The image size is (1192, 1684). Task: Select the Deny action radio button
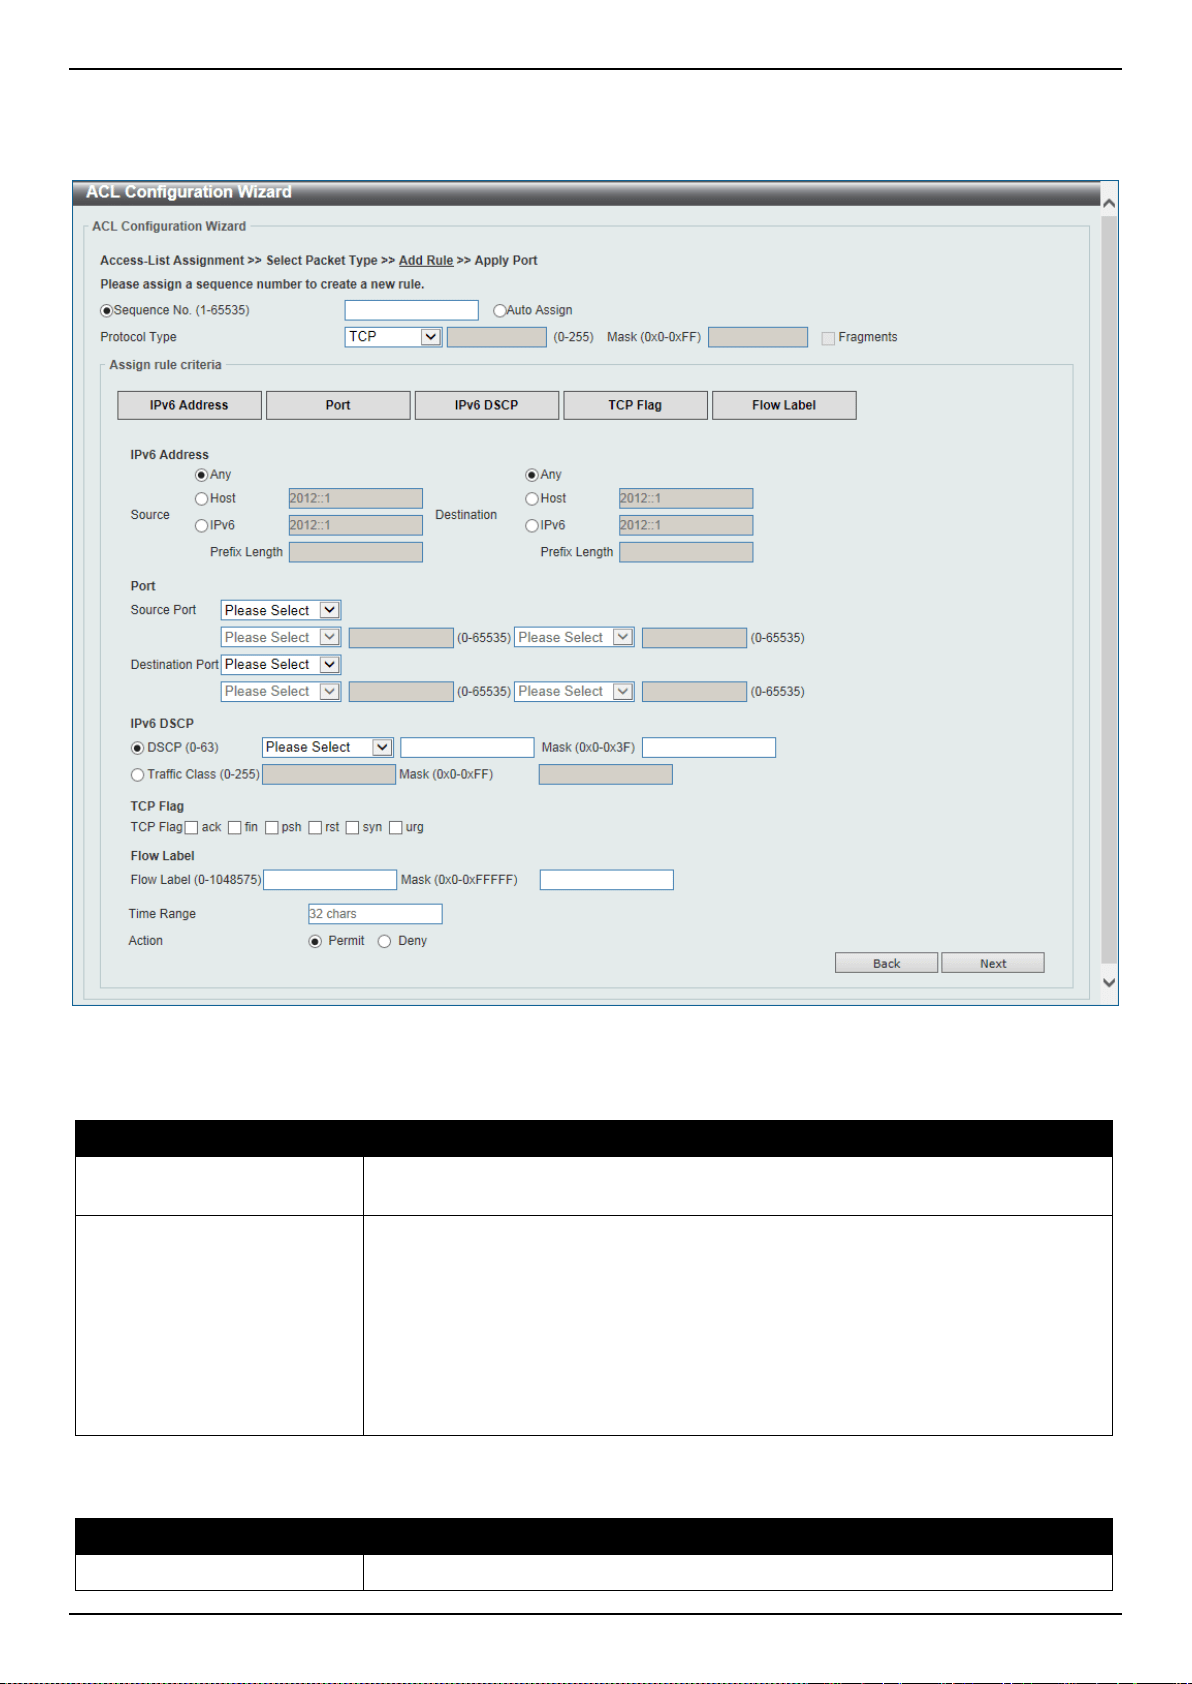coord(384,941)
